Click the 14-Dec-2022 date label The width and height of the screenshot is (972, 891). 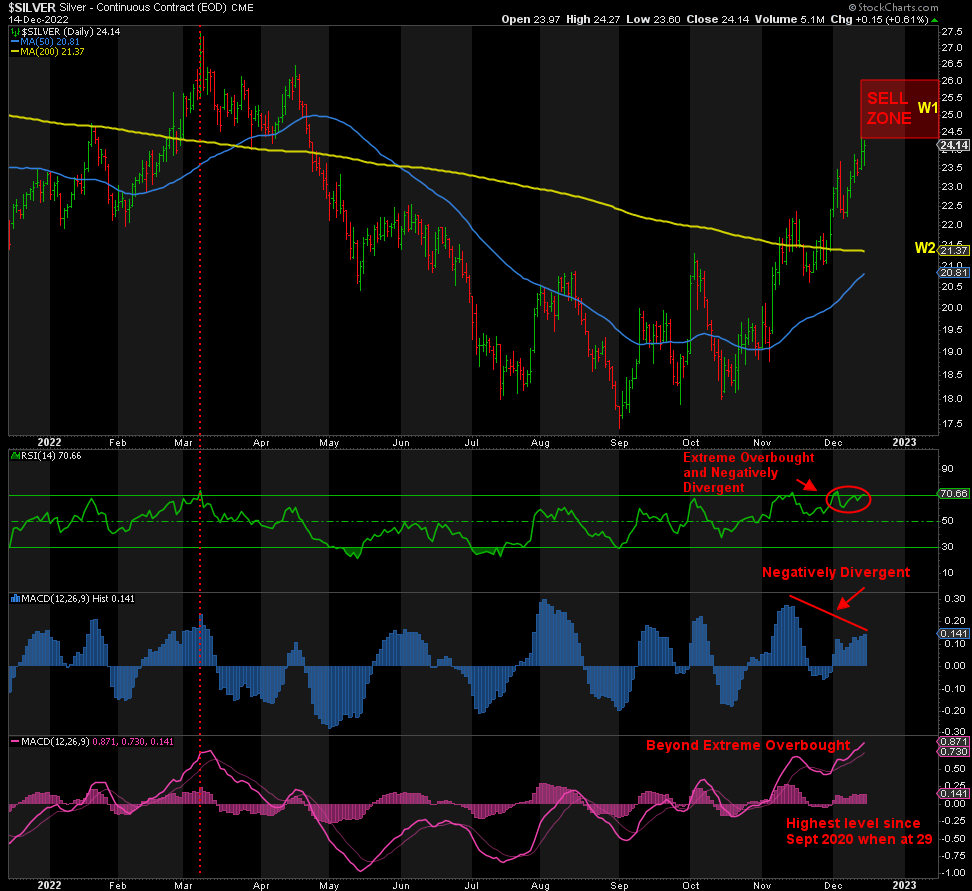38,19
